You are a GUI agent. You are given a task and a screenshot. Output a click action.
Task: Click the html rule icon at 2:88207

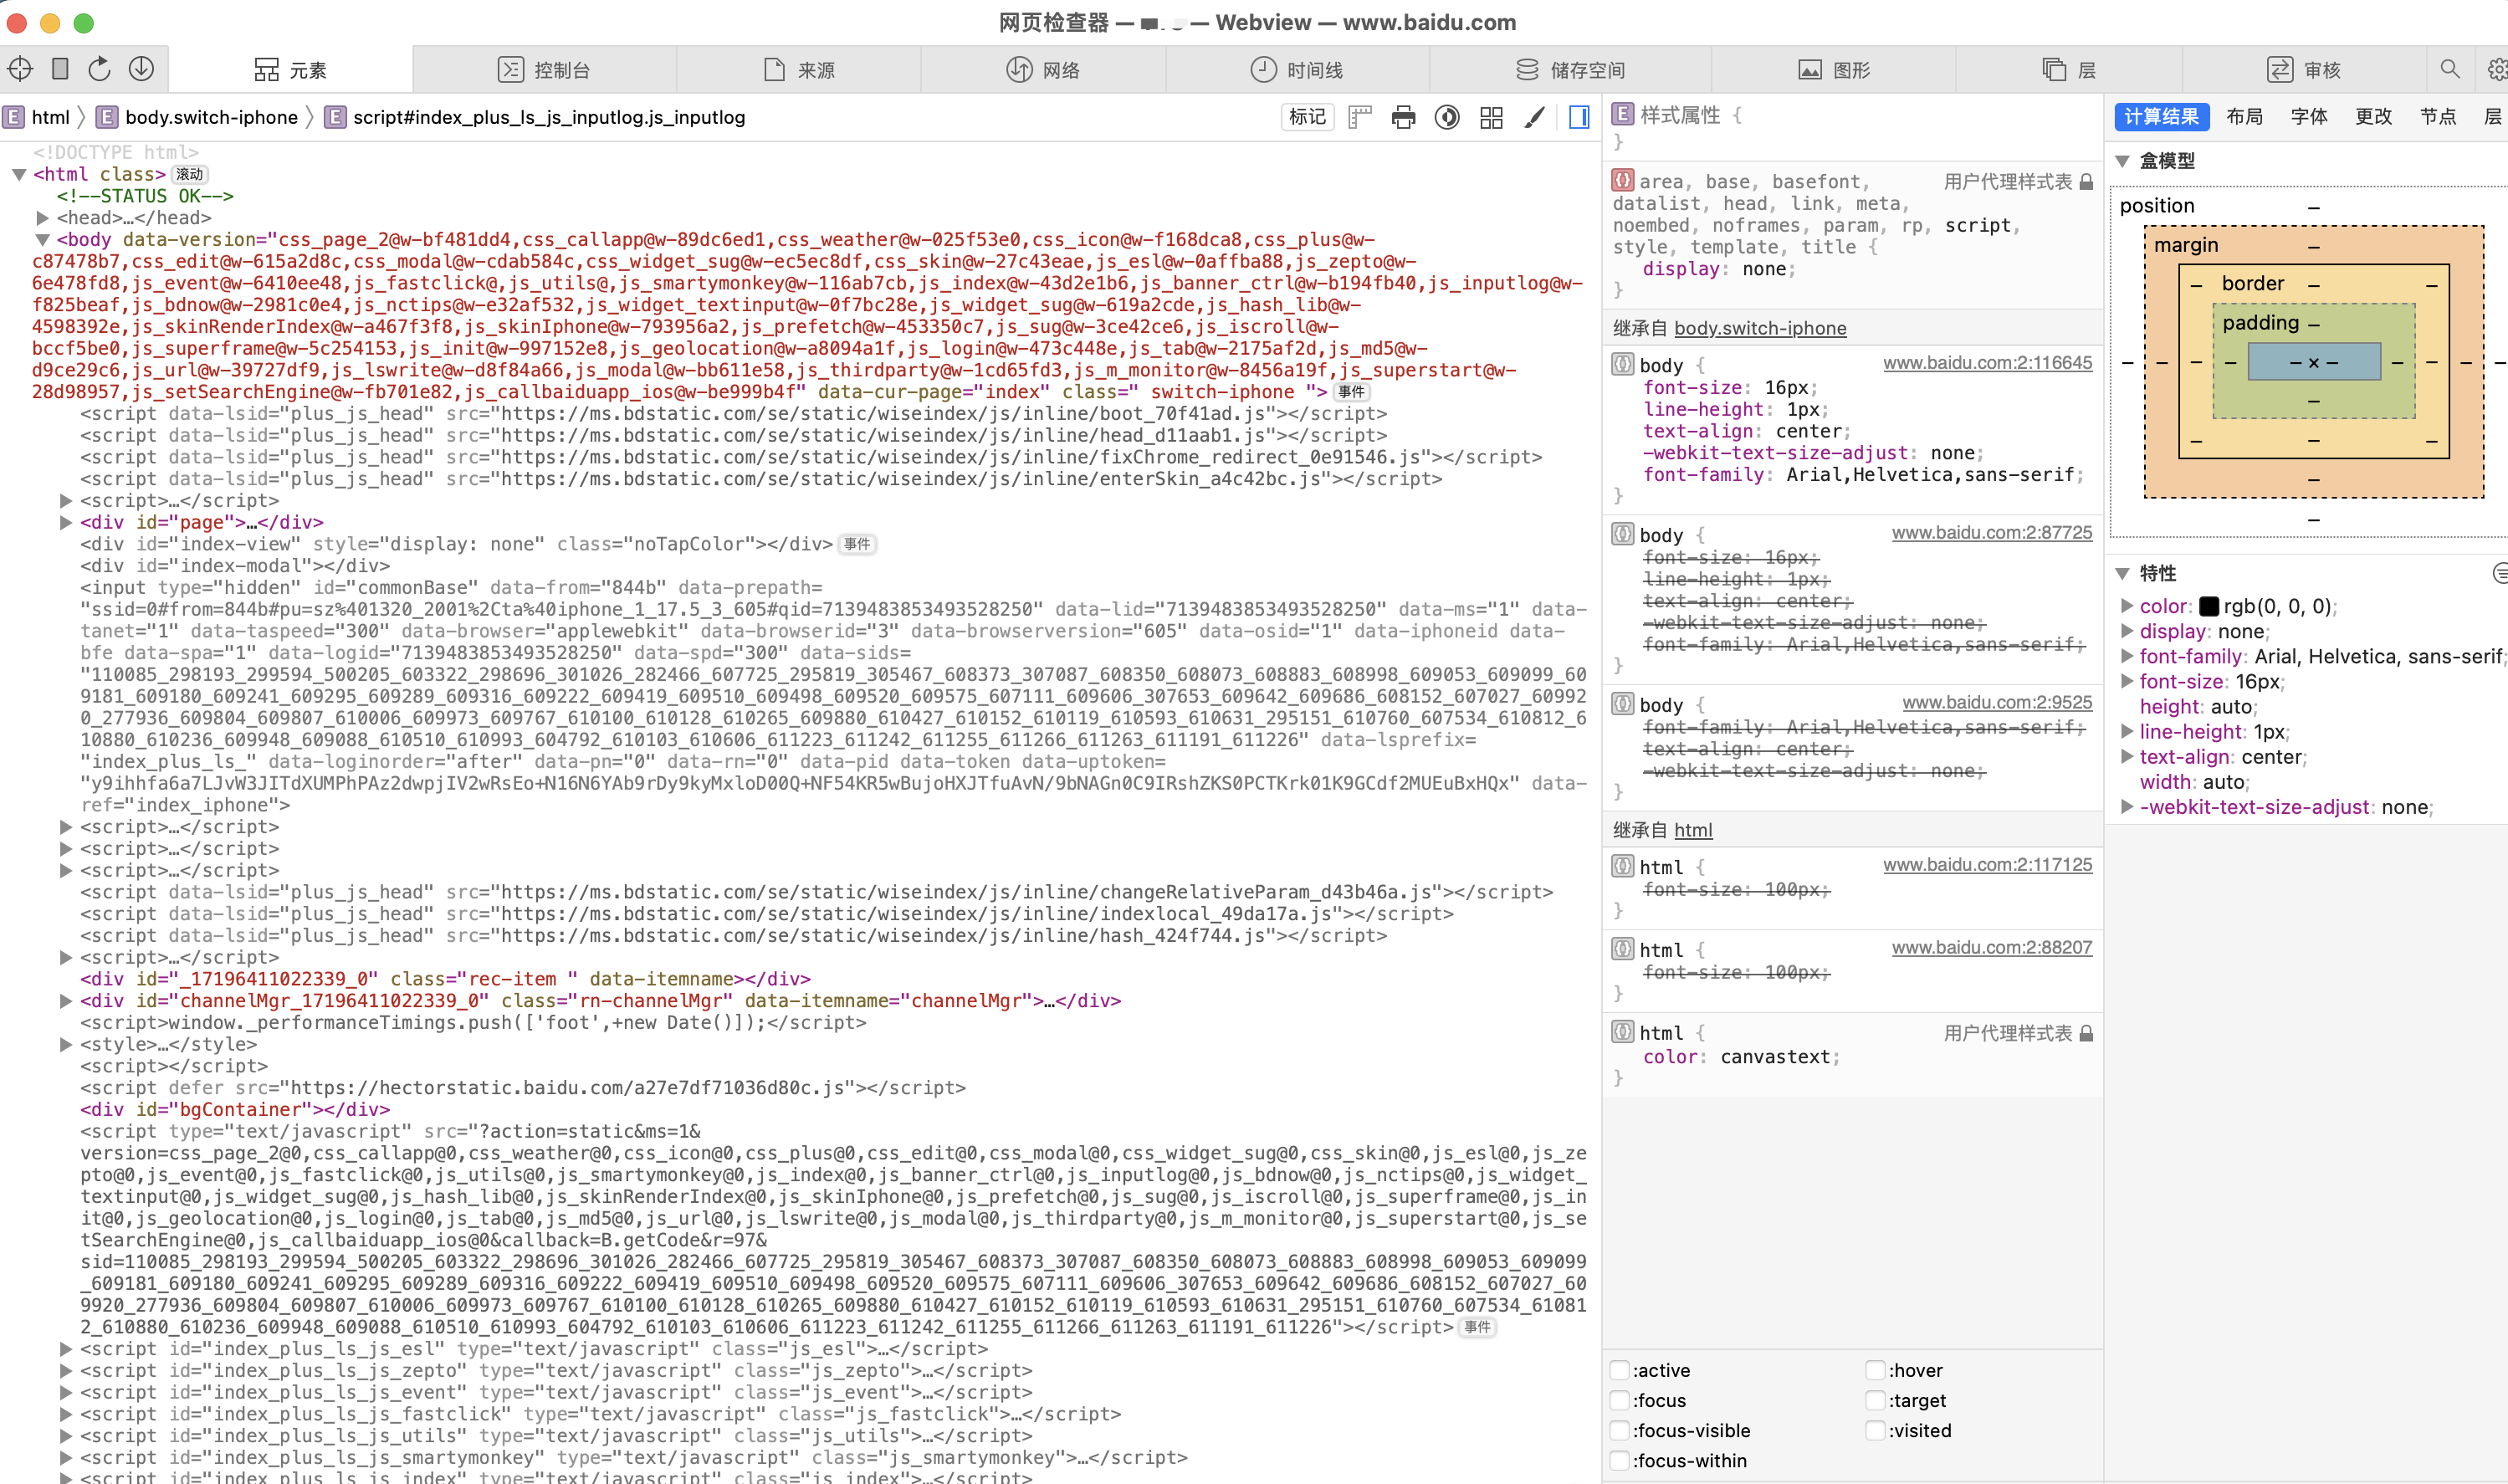[x=1622, y=949]
